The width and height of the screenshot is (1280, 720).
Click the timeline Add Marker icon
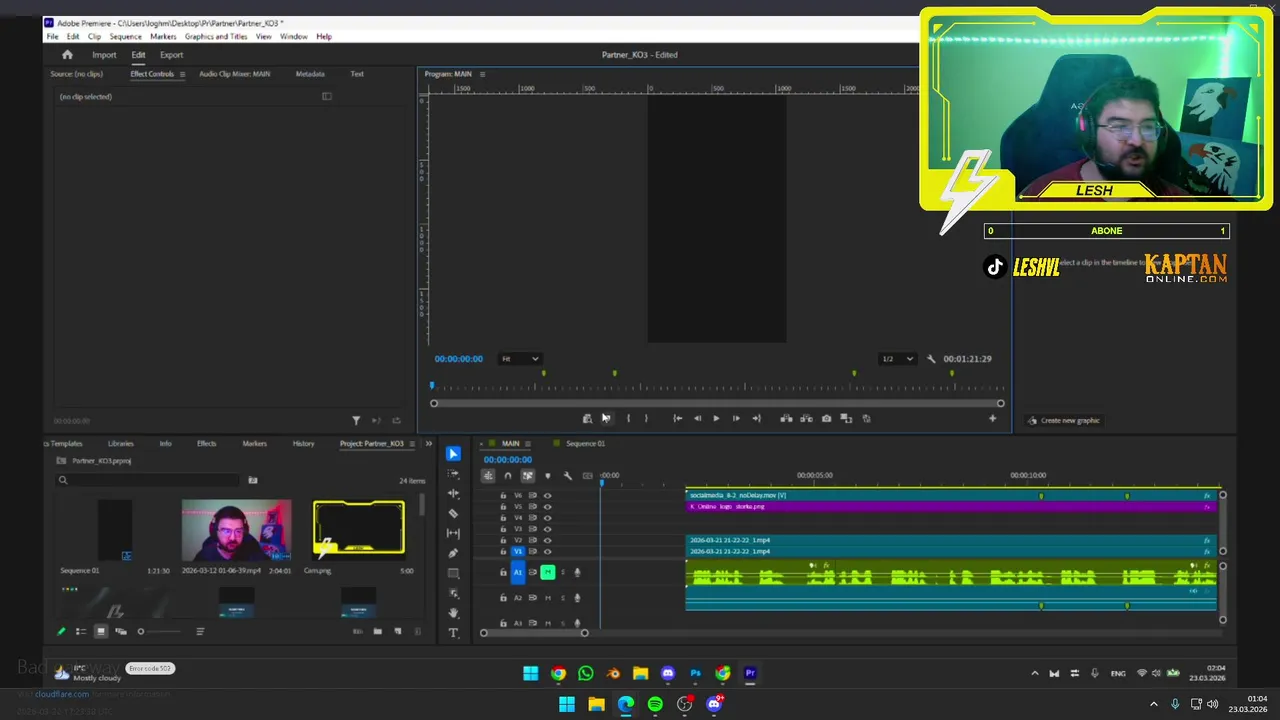547,476
